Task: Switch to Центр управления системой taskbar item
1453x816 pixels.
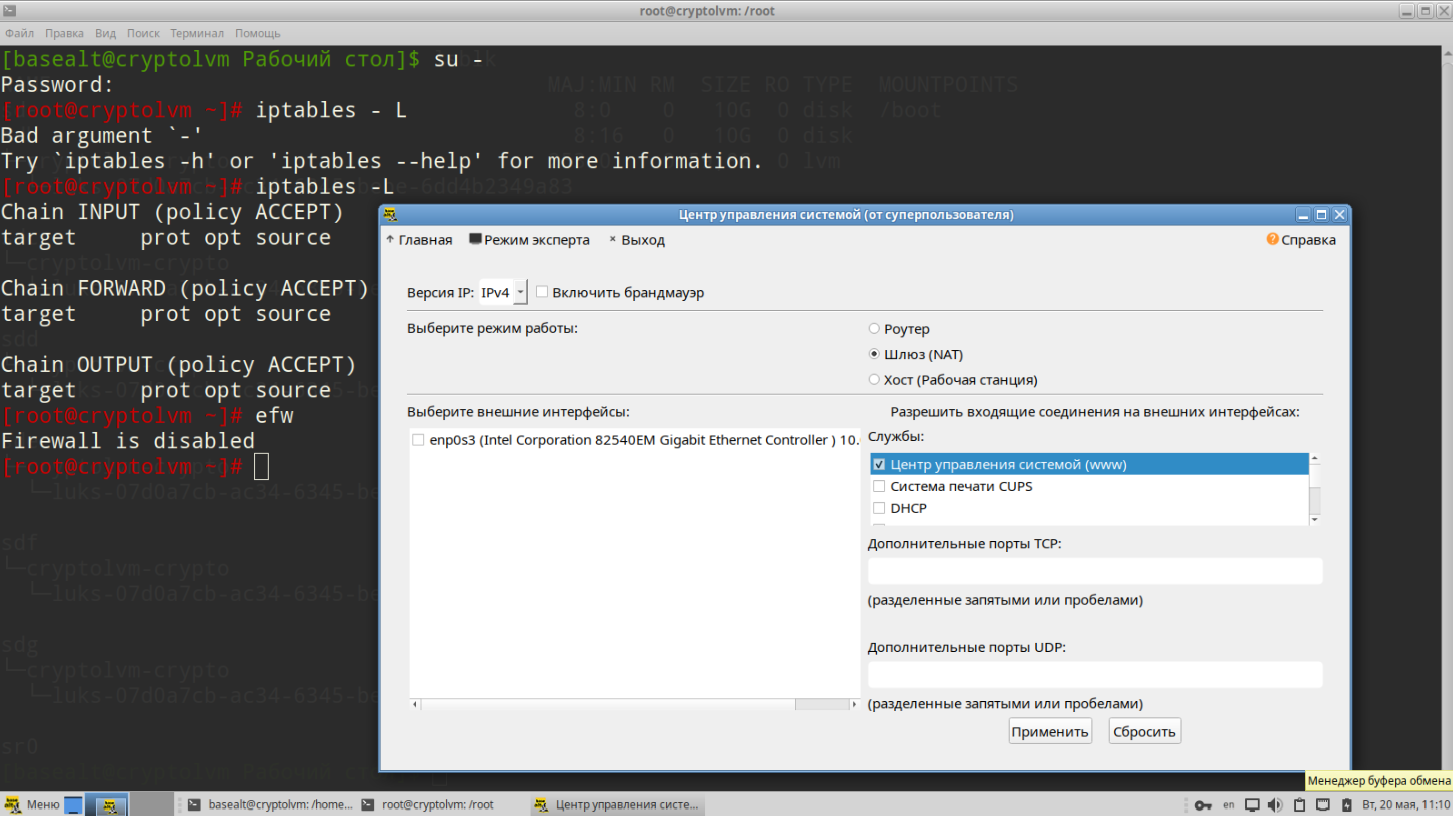Action: tap(617, 805)
